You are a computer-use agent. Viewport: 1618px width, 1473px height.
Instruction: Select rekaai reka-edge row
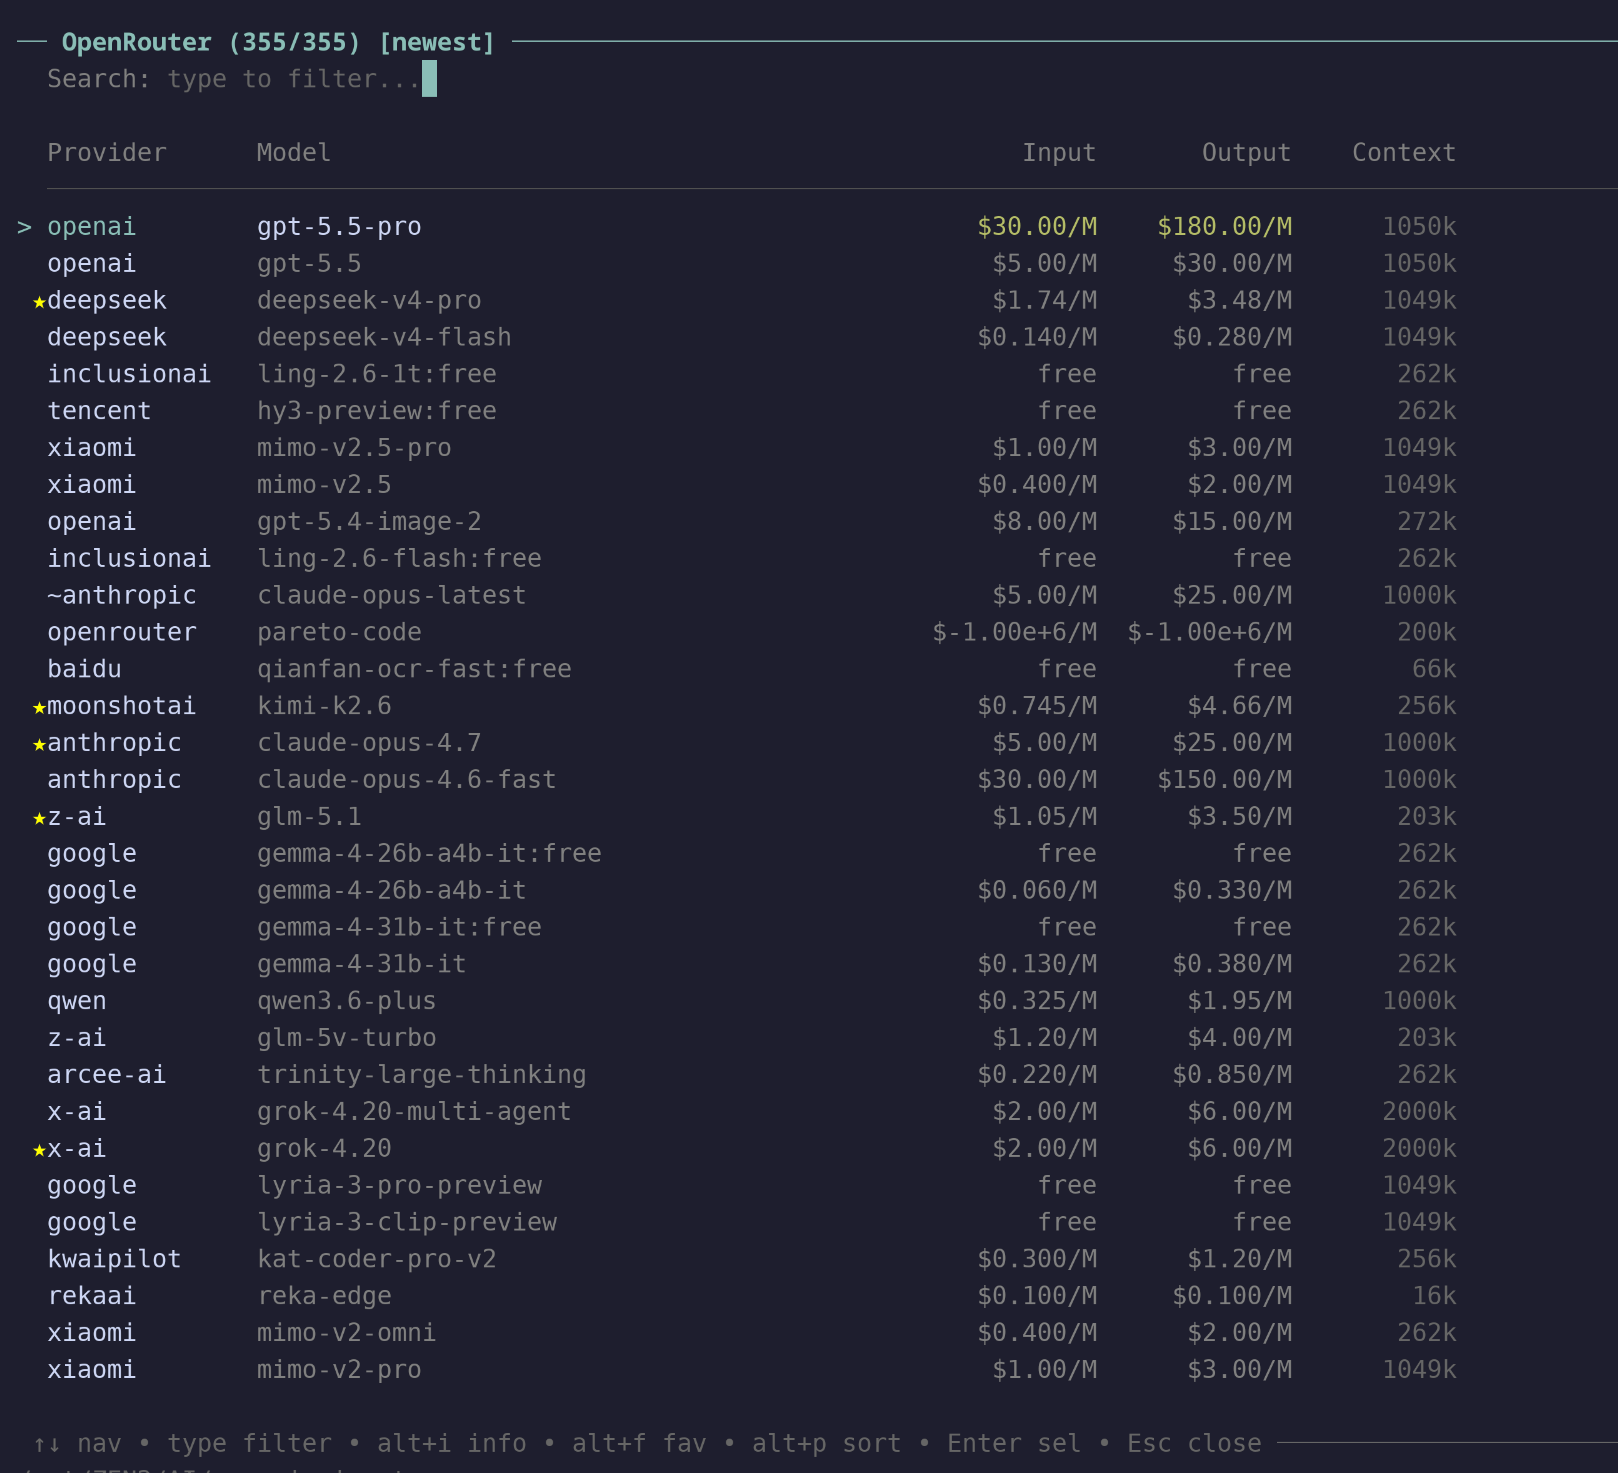pyautogui.click(x=752, y=1297)
